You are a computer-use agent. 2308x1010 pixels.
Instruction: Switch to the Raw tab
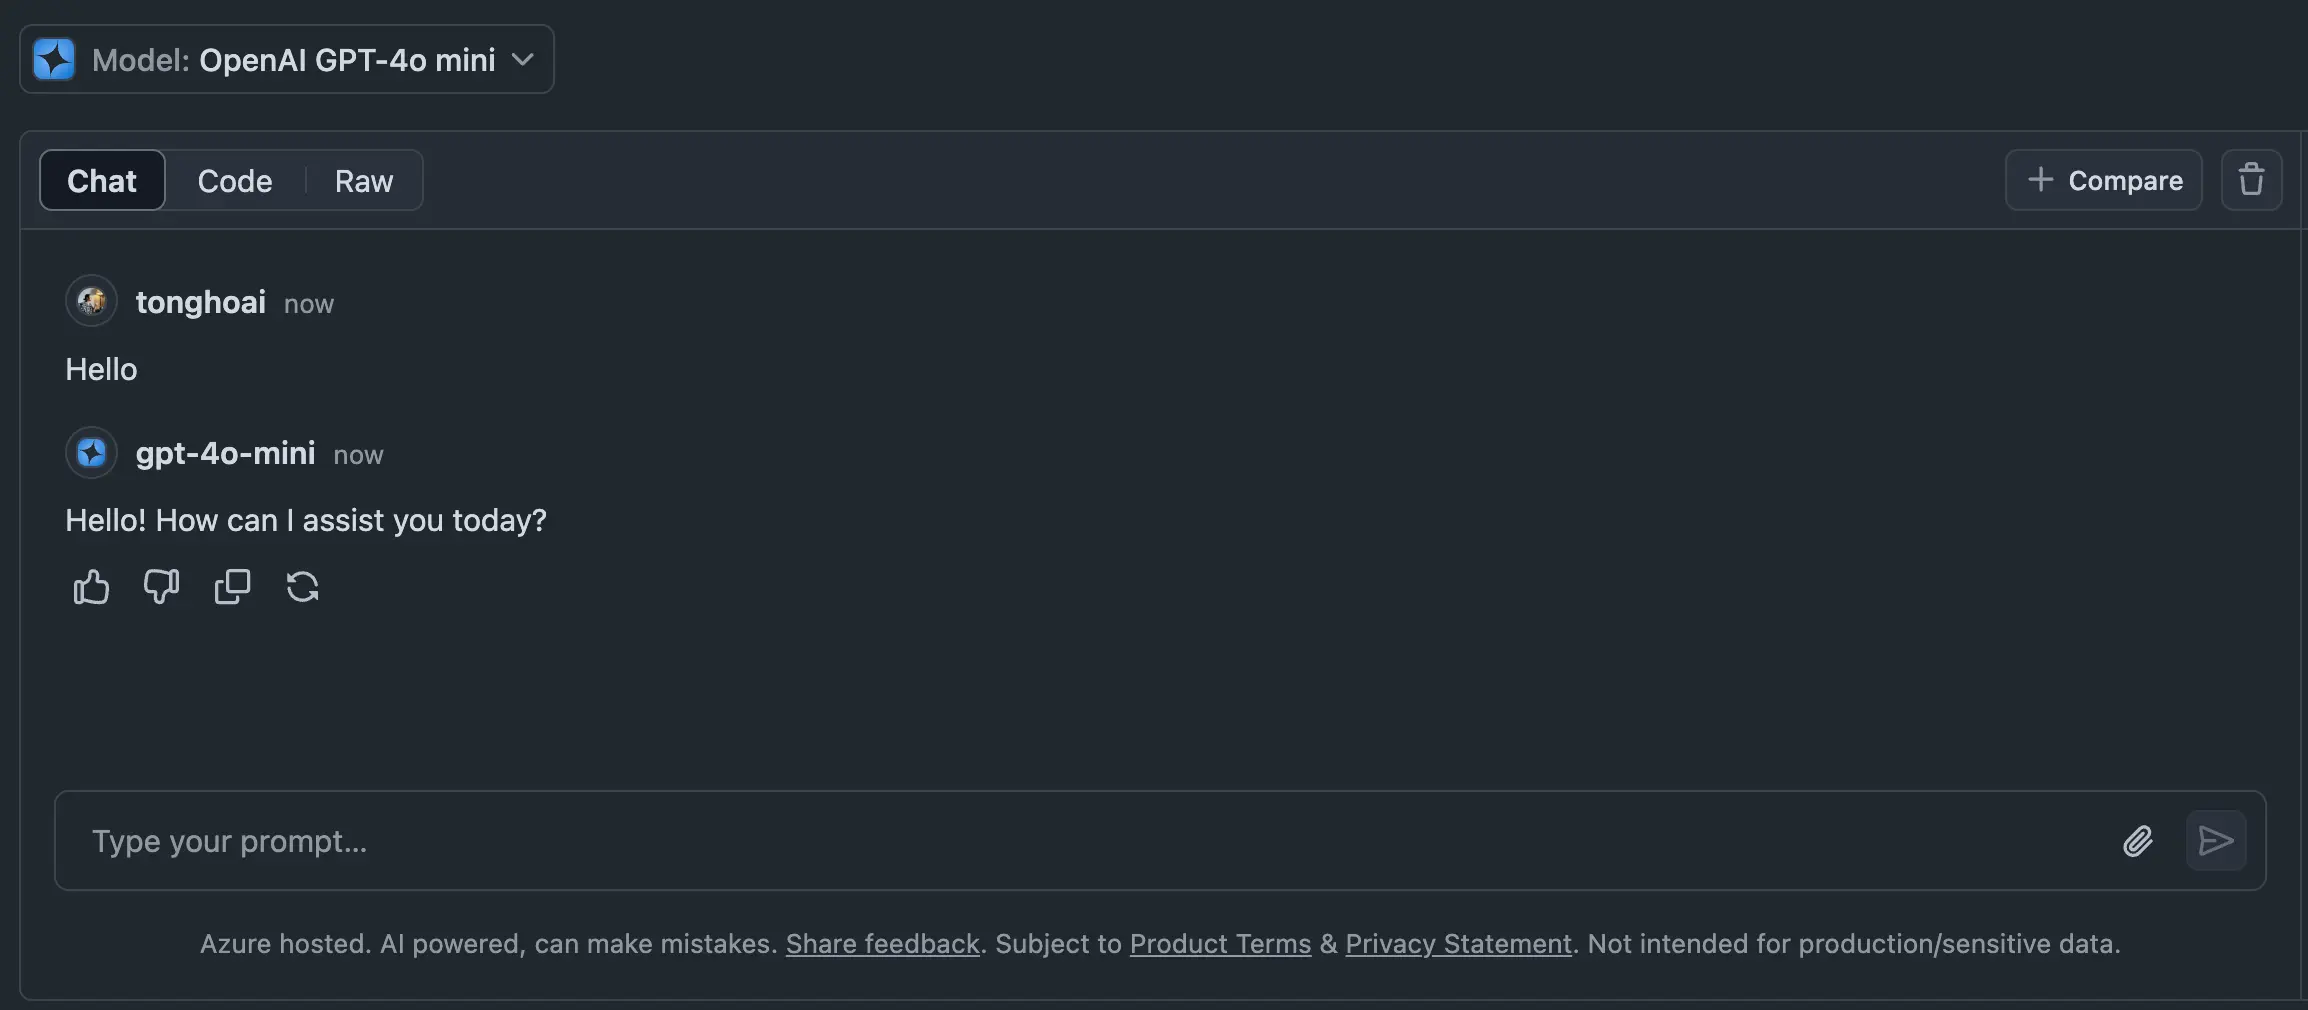click(x=364, y=181)
